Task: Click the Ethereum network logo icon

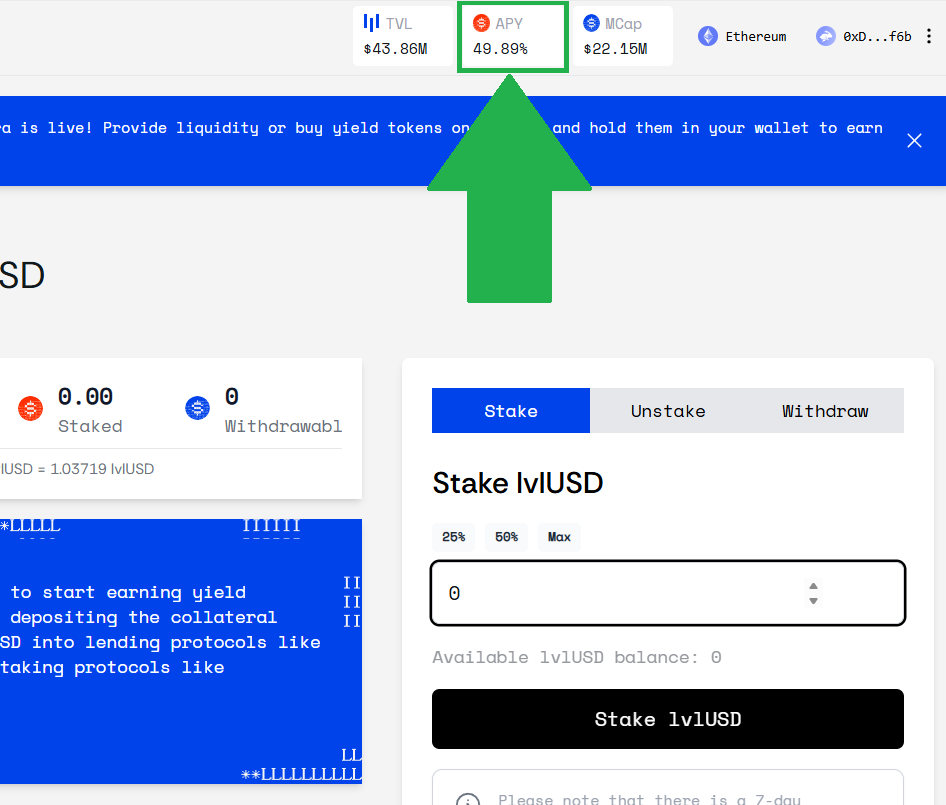Action: click(x=708, y=36)
